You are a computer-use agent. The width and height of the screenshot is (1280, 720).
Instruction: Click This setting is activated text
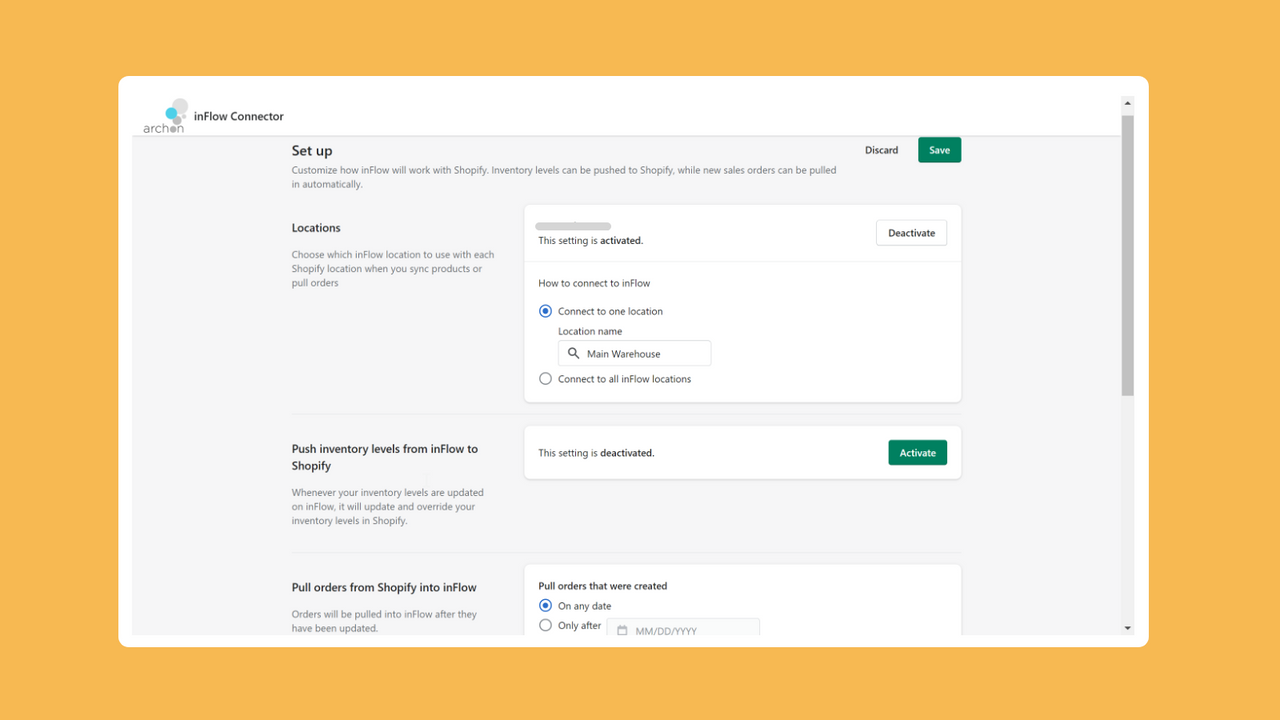[x=590, y=241]
